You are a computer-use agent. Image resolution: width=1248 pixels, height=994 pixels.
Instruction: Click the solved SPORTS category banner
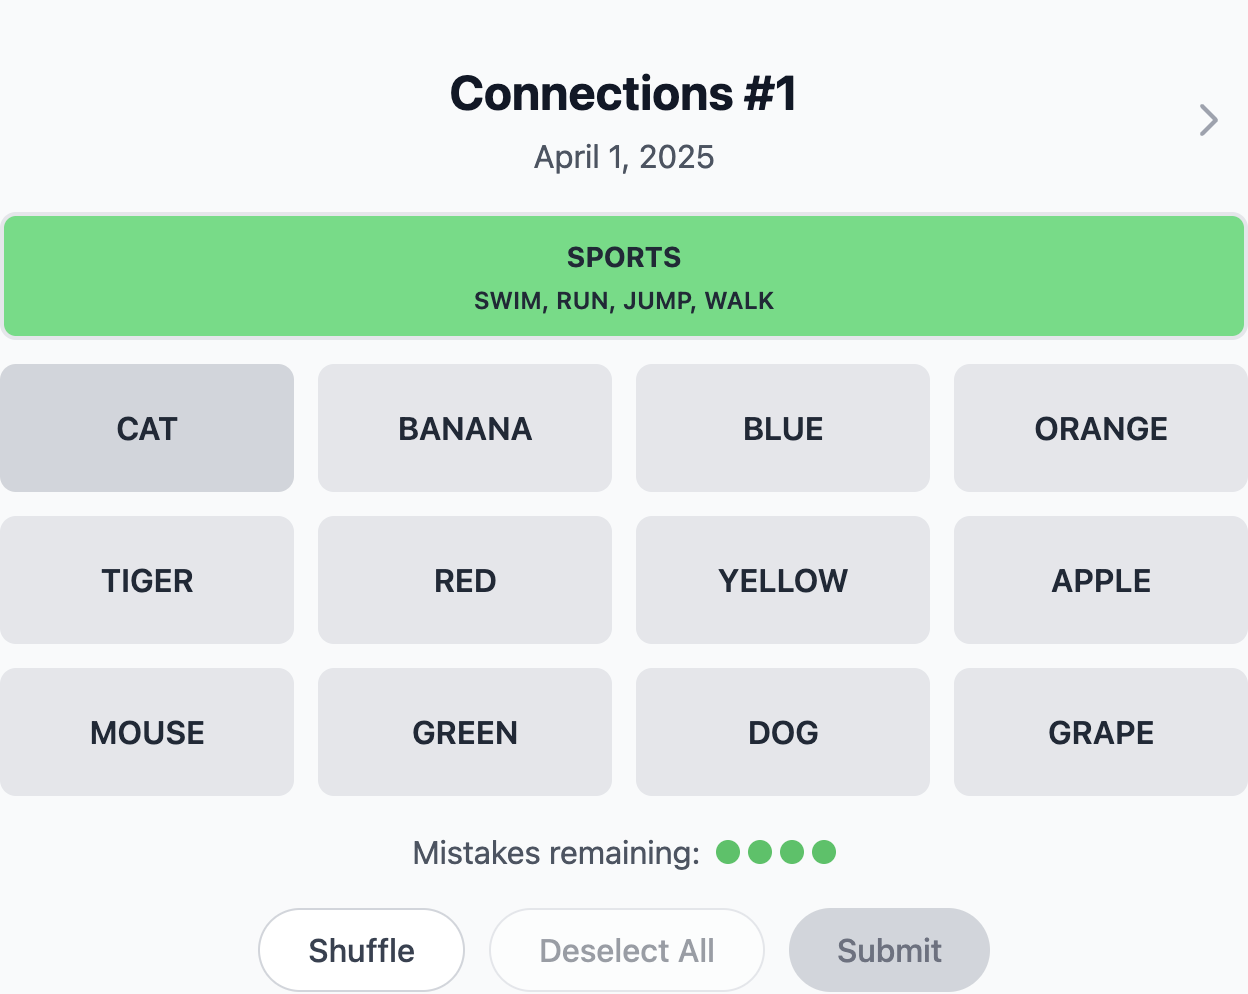(624, 276)
